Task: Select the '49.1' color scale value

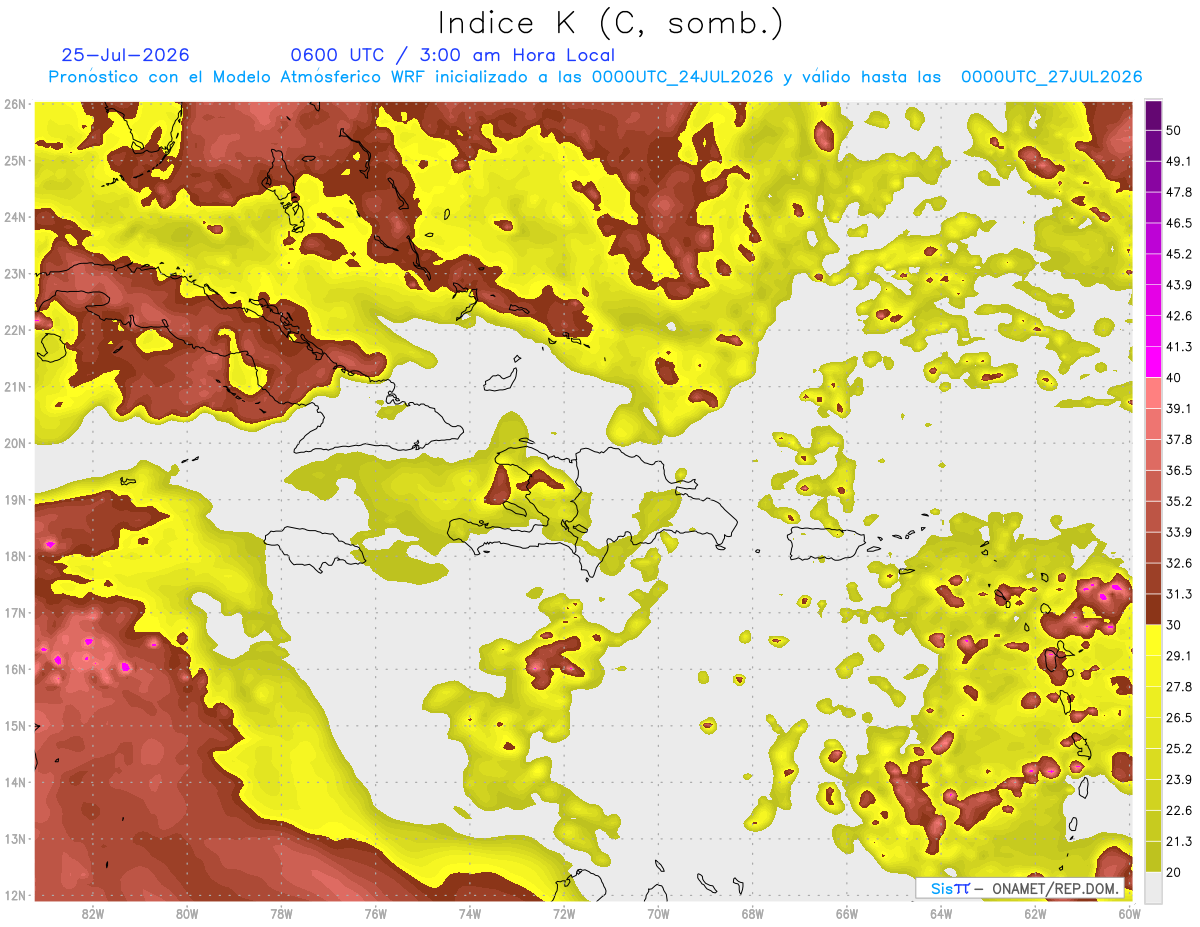Action: [1179, 161]
